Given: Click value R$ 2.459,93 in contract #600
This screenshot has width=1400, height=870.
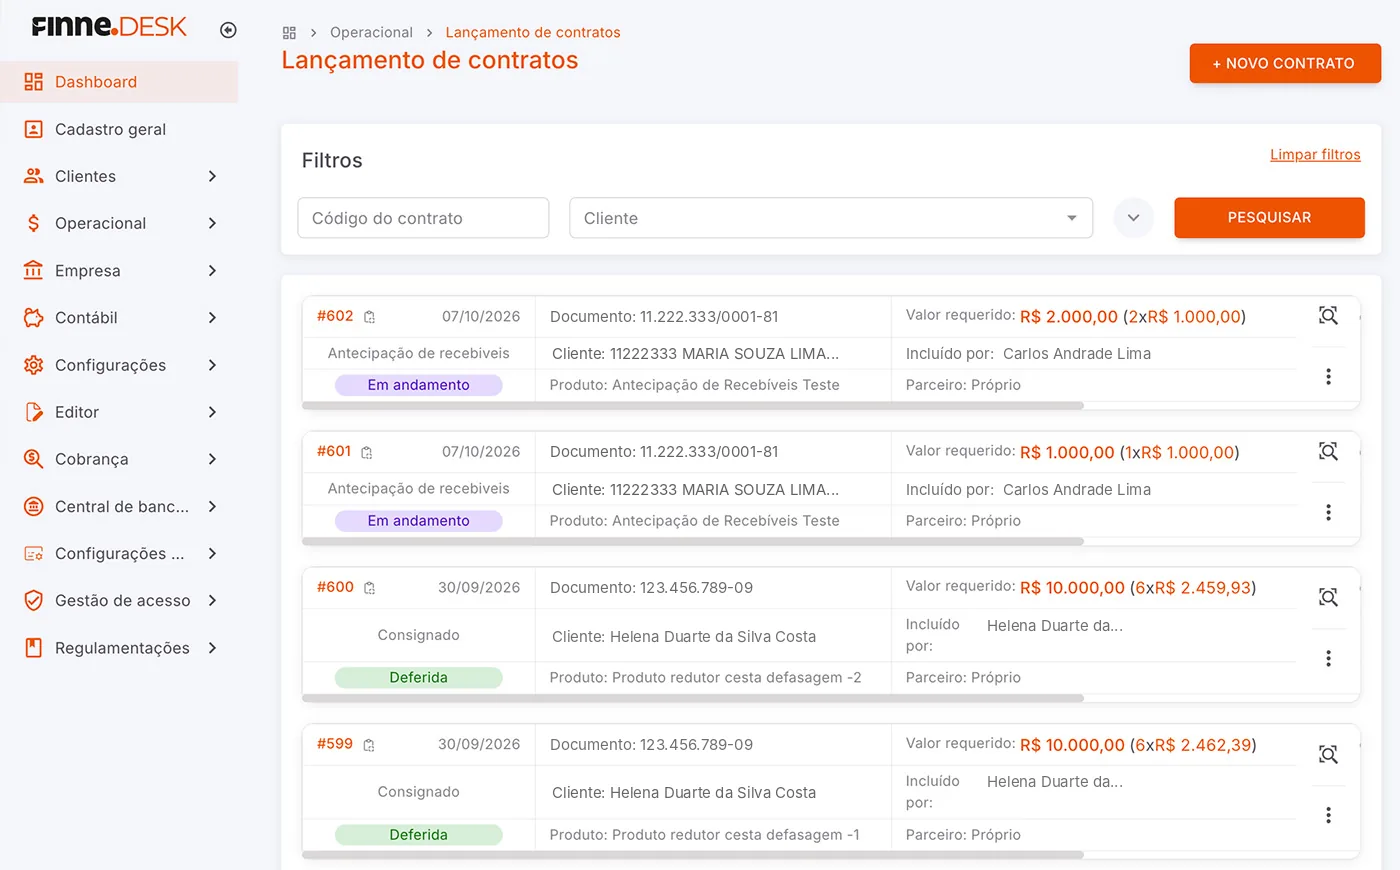Looking at the screenshot, I should point(1203,588).
